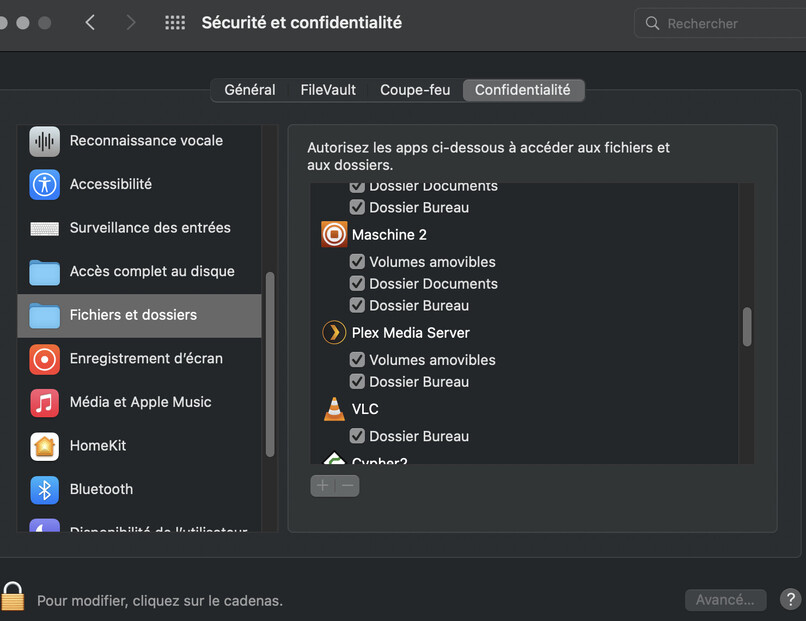This screenshot has width=806, height=621.
Task: Select the HomeKit icon in sidebar
Action: pos(44,445)
